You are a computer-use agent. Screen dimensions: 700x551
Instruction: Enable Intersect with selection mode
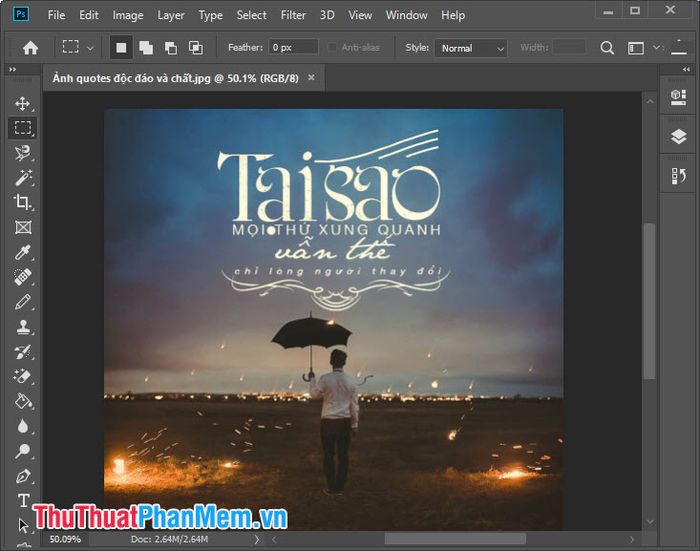pyautogui.click(x=196, y=47)
